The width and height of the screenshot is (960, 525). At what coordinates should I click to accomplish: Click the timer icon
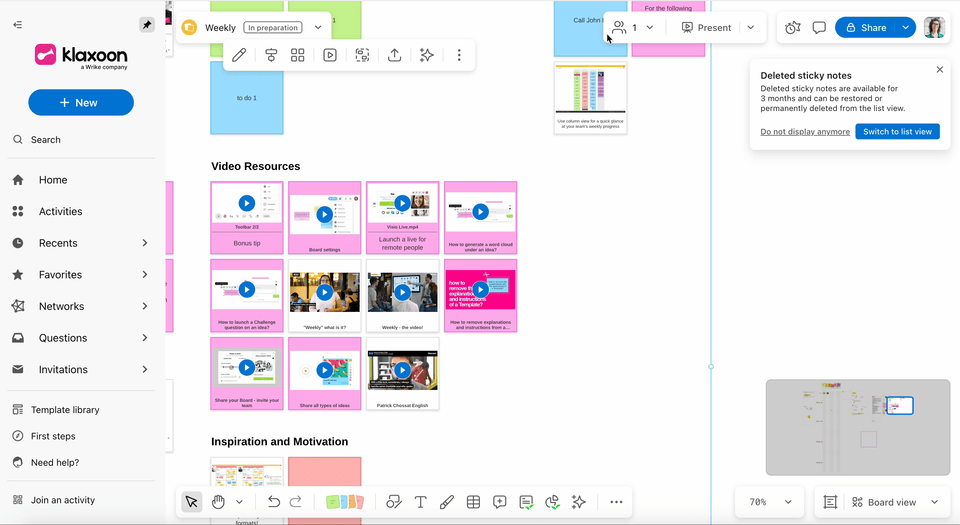pyautogui.click(x=793, y=28)
